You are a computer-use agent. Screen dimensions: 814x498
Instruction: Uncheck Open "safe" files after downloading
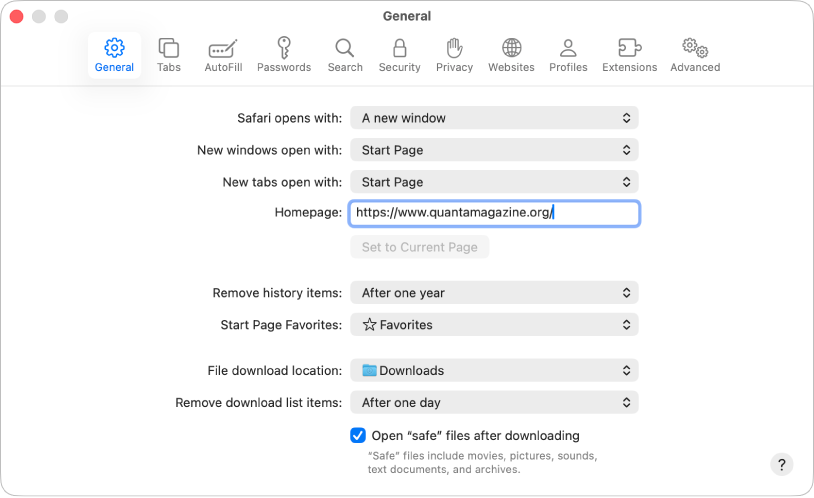pyautogui.click(x=358, y=435)
